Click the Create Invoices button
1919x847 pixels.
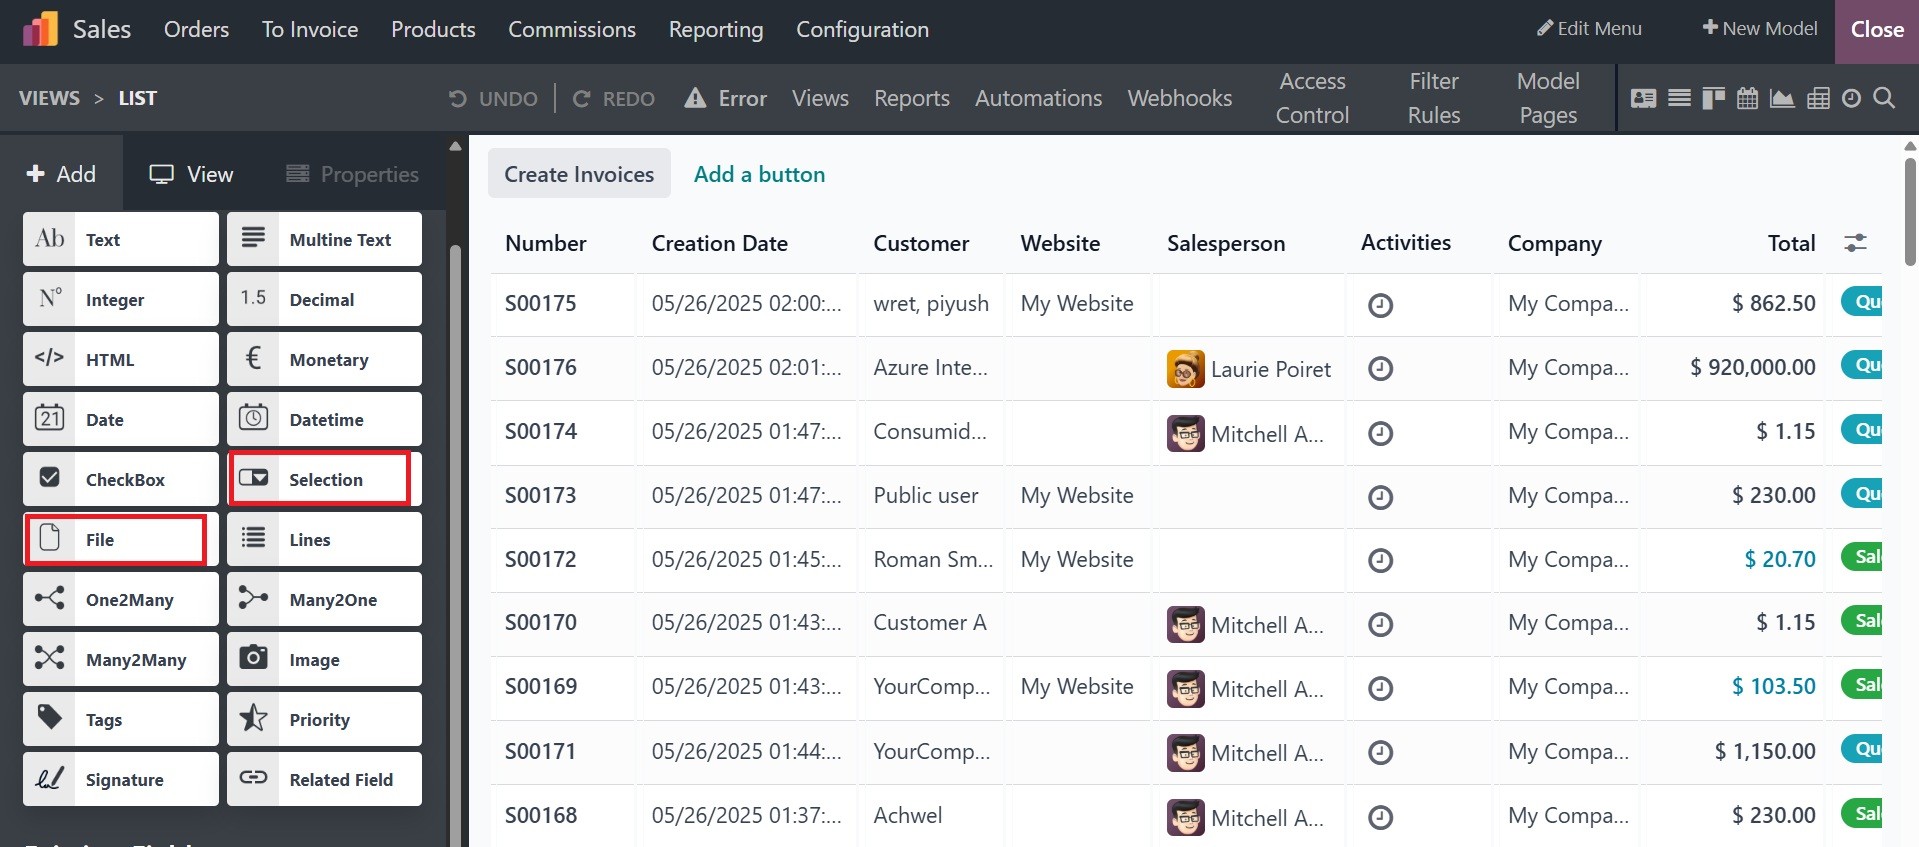pyautogui.click(x=579, y=174)
